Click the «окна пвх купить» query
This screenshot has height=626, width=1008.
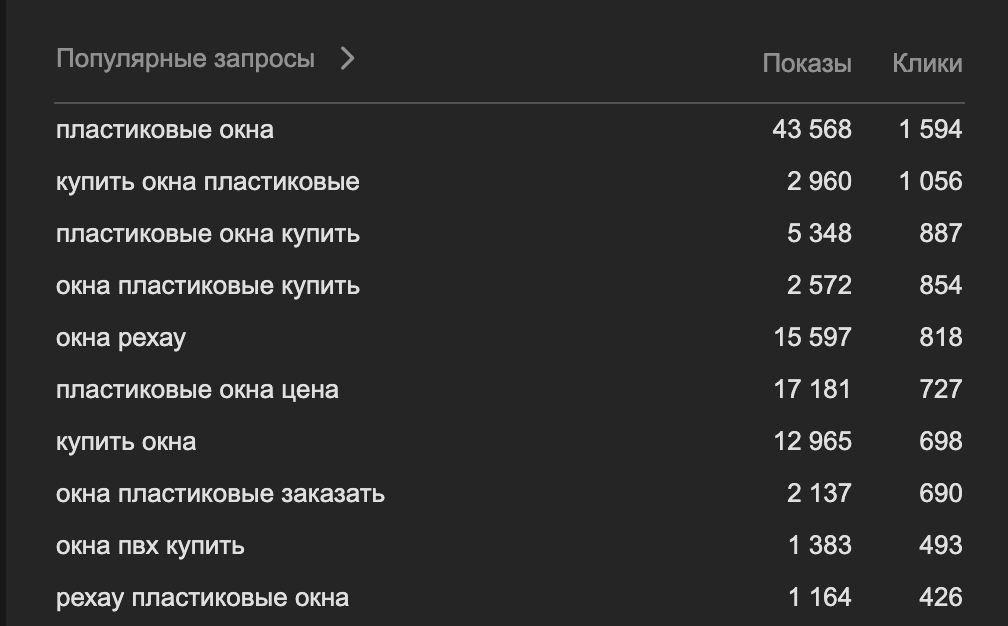coord(150,546)
